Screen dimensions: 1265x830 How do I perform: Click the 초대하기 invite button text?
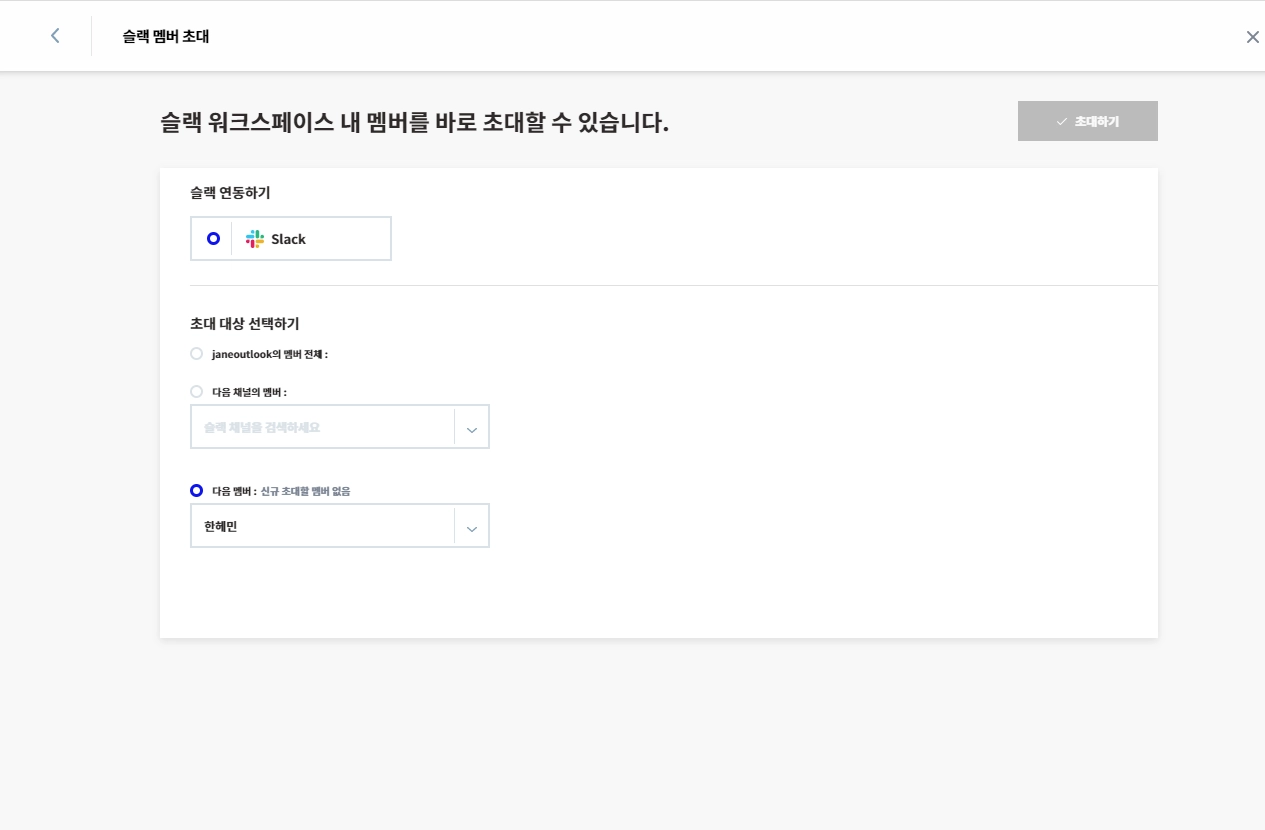pyautogui.click(x=1096, y=121)
